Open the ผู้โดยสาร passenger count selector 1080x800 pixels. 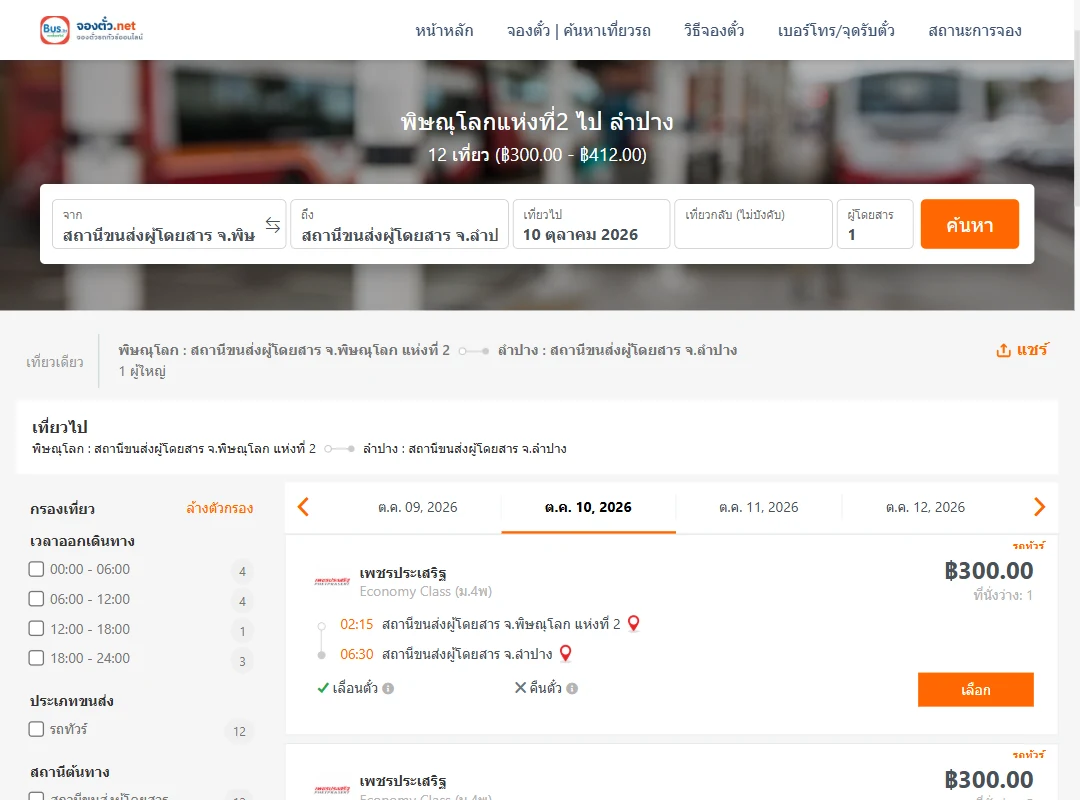875,224
